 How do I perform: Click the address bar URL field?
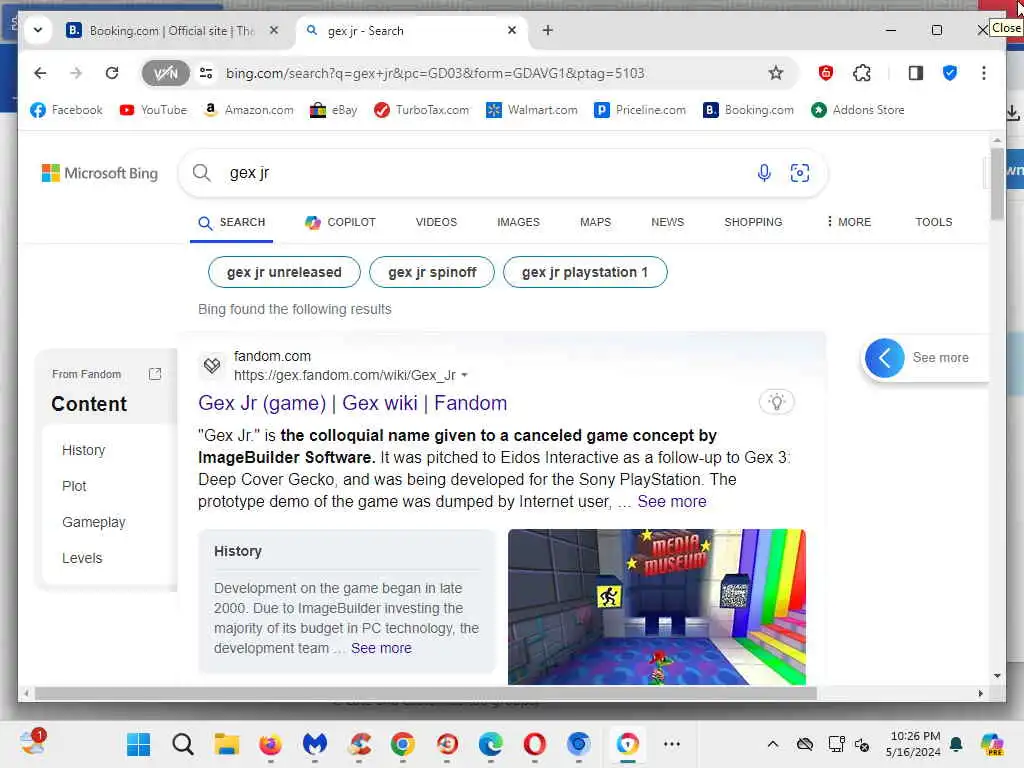tap(434, 73)
